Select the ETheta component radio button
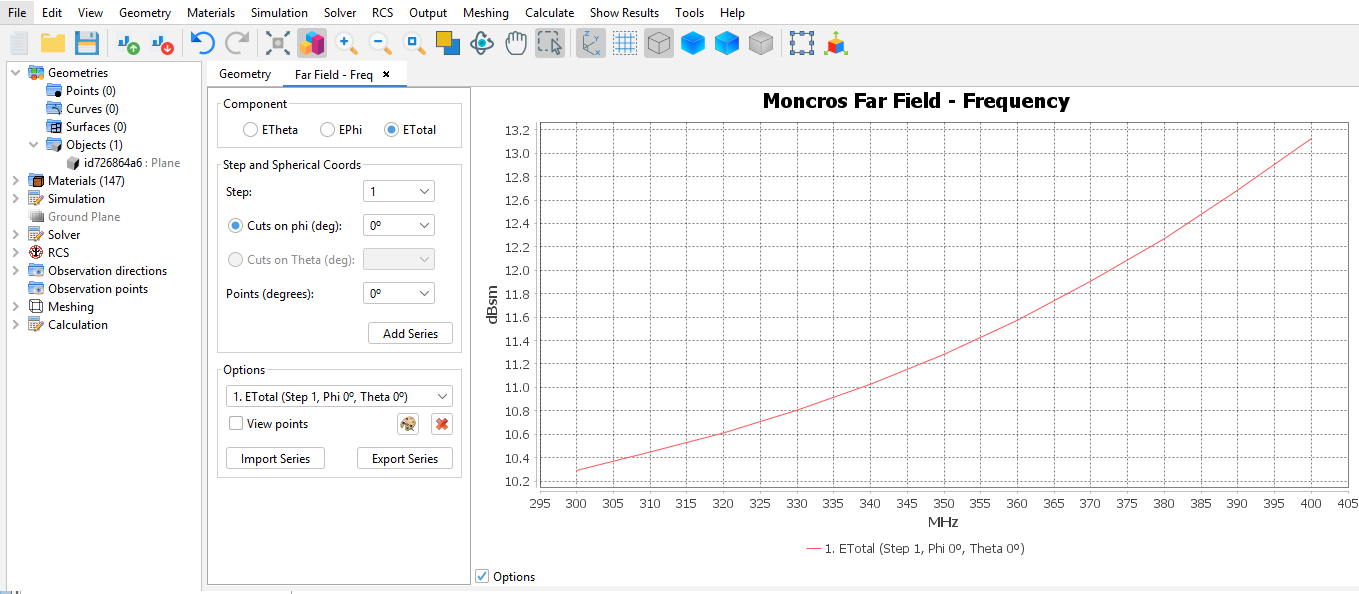1359x594 pixels. click(x=250, y=130)
